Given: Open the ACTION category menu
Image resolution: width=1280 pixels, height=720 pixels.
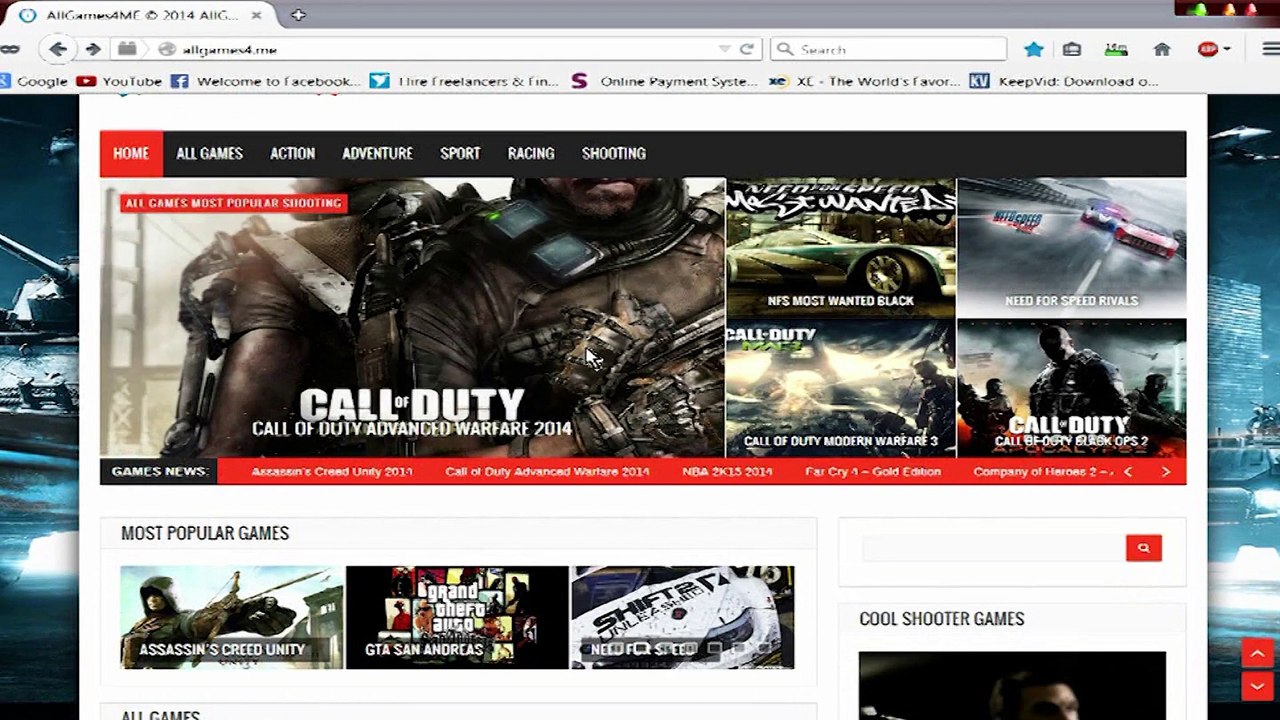Looking at the screenshot, I should (x=292, y=154).
